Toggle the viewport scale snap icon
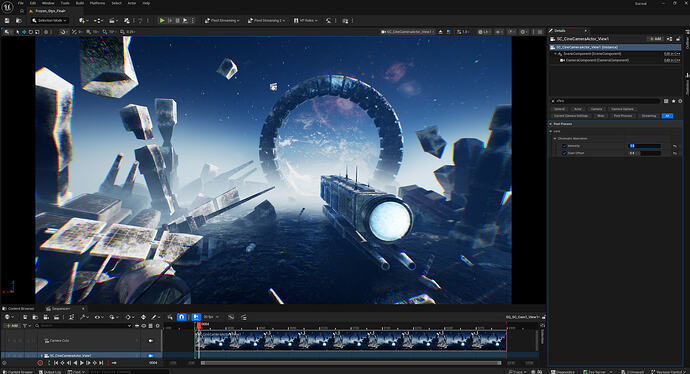 (x=122, y=32)
